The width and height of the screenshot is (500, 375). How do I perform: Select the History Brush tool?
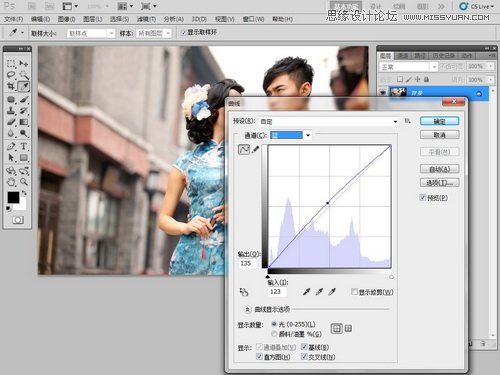24,110
